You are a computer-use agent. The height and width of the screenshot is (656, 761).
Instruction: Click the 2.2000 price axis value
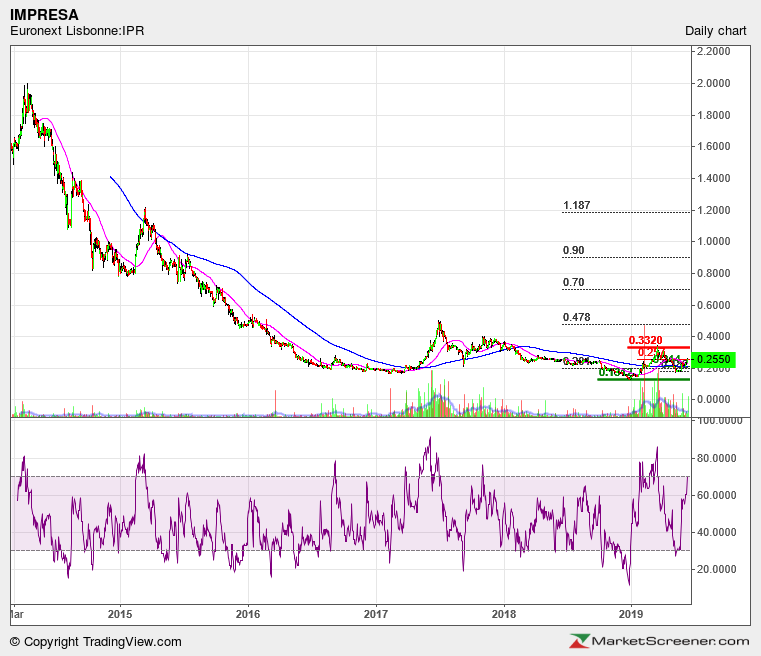tap(713, 51)
